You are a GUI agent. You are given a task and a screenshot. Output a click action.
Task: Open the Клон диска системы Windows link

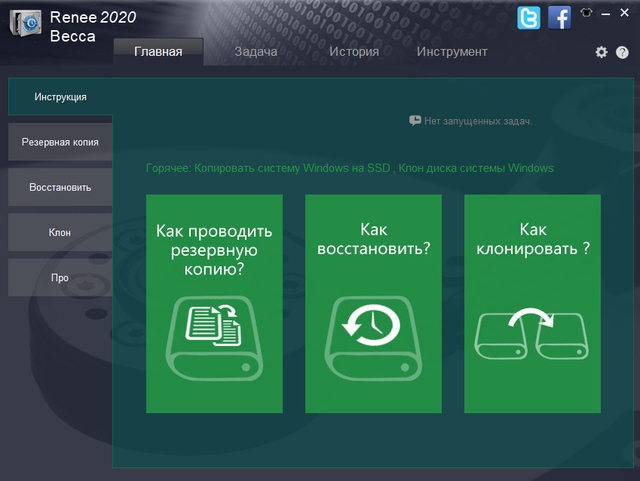(x=476, y=168)
